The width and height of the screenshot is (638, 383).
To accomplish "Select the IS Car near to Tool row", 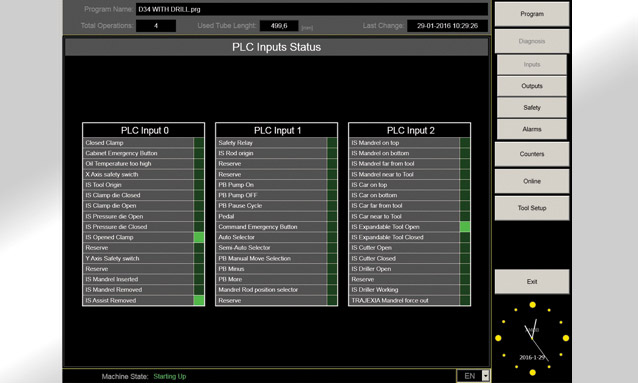I will [409, 216].
